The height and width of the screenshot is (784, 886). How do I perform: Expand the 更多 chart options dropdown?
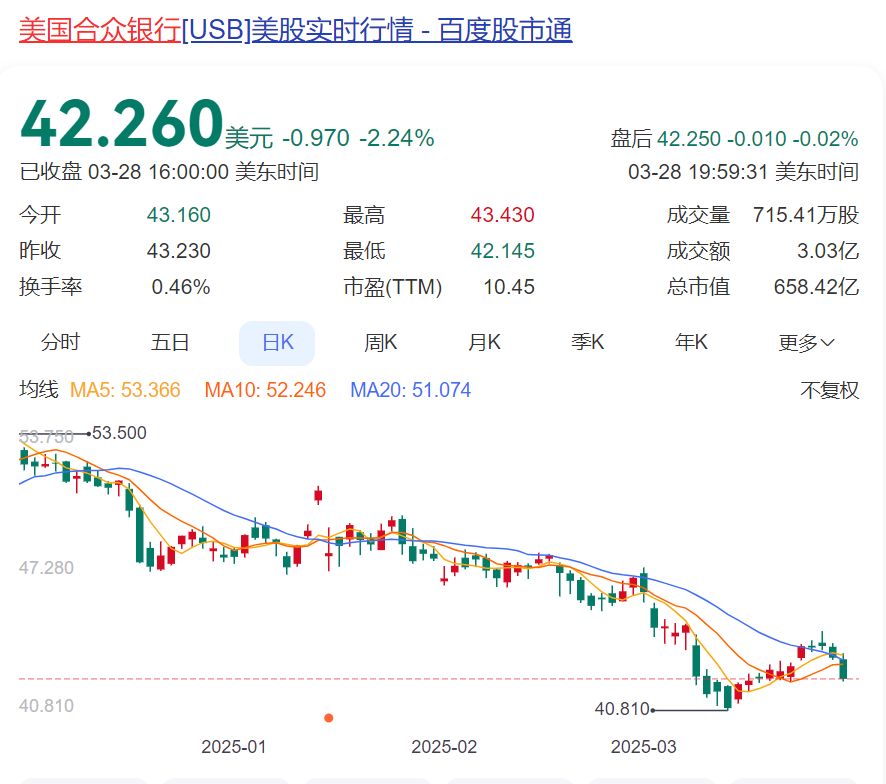[x=806, y=343]
